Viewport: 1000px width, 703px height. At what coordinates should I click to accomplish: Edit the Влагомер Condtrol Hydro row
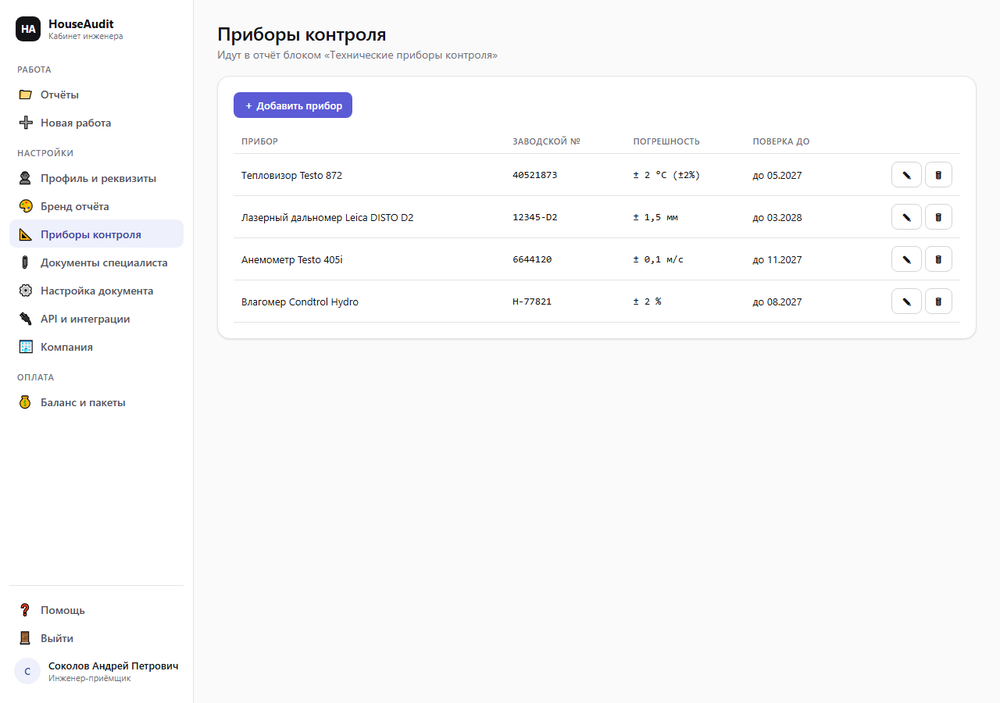pyautogui.click(x=906, y=301)
